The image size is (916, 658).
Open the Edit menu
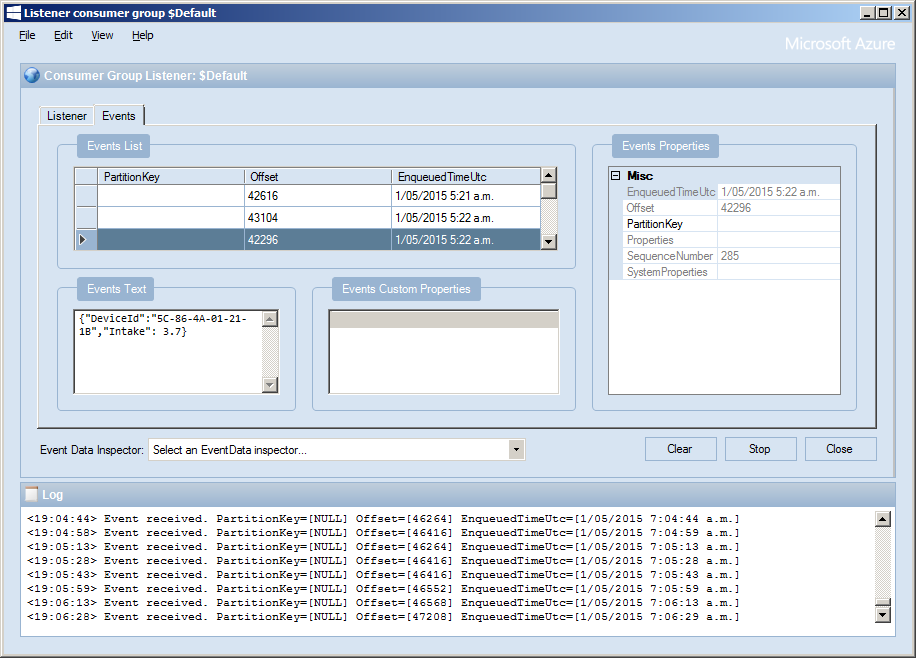63,35
